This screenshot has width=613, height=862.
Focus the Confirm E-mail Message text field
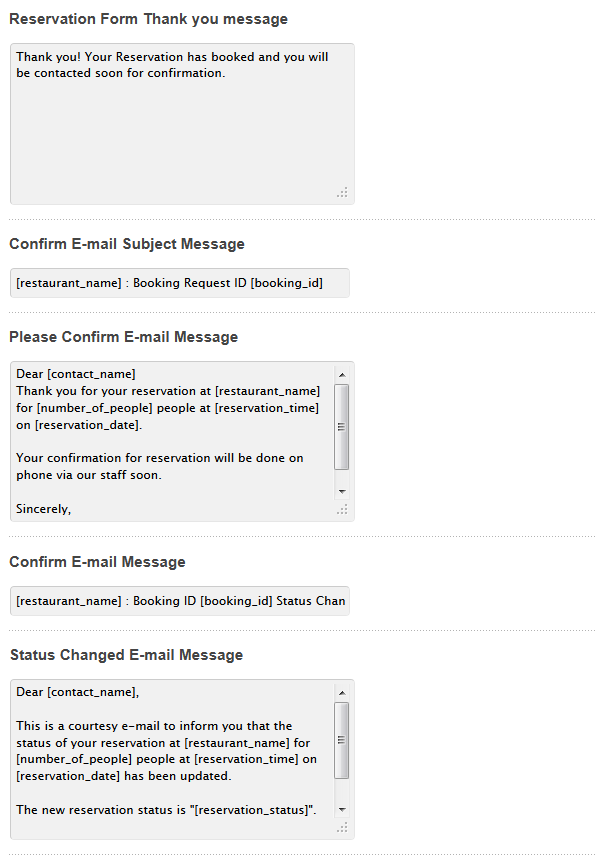coord(180,601)
